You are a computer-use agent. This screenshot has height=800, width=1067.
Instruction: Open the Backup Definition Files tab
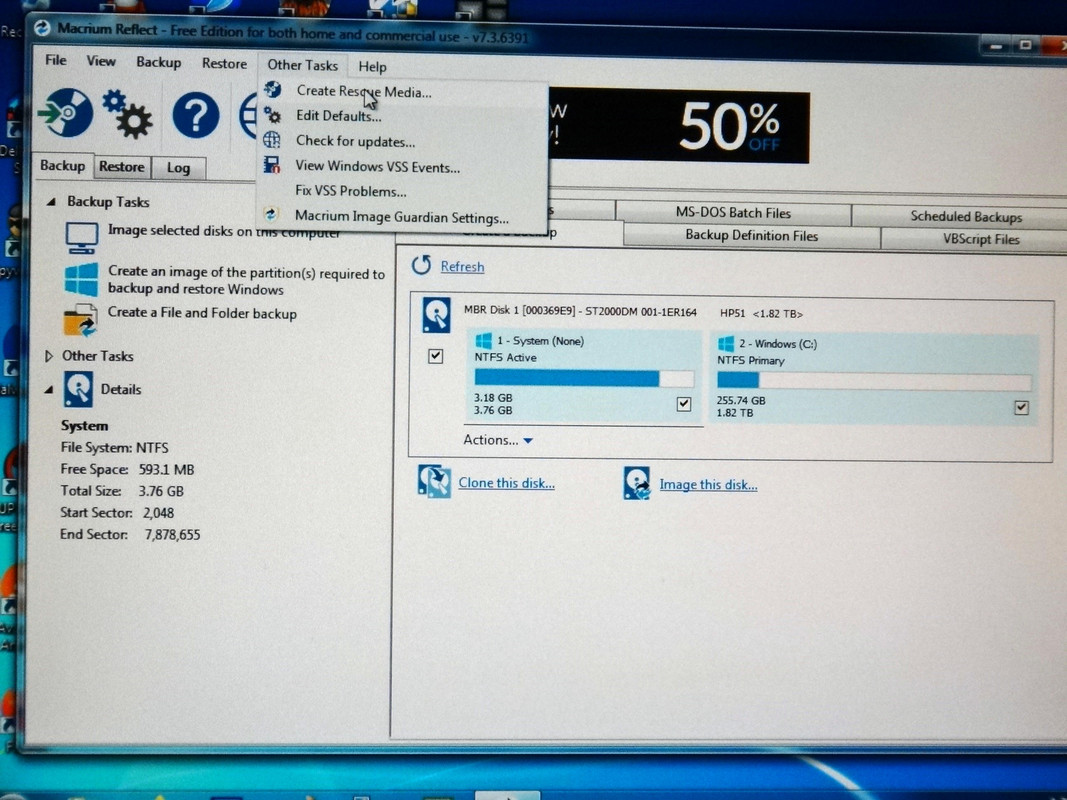(751, 235)
